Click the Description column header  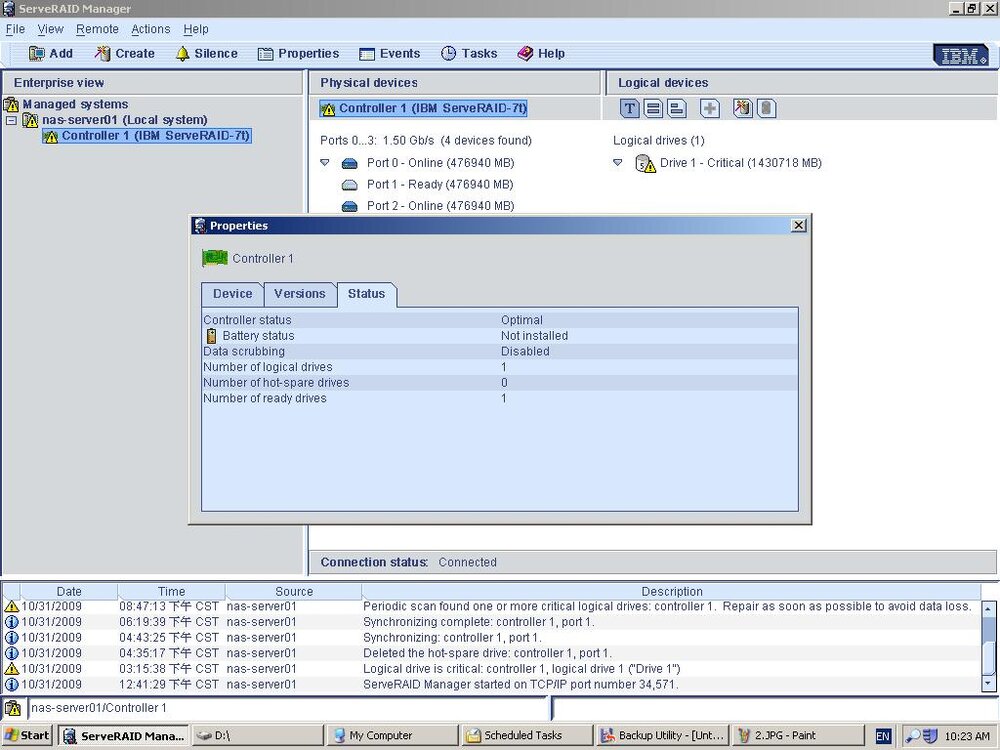click(x=672, y=591)
